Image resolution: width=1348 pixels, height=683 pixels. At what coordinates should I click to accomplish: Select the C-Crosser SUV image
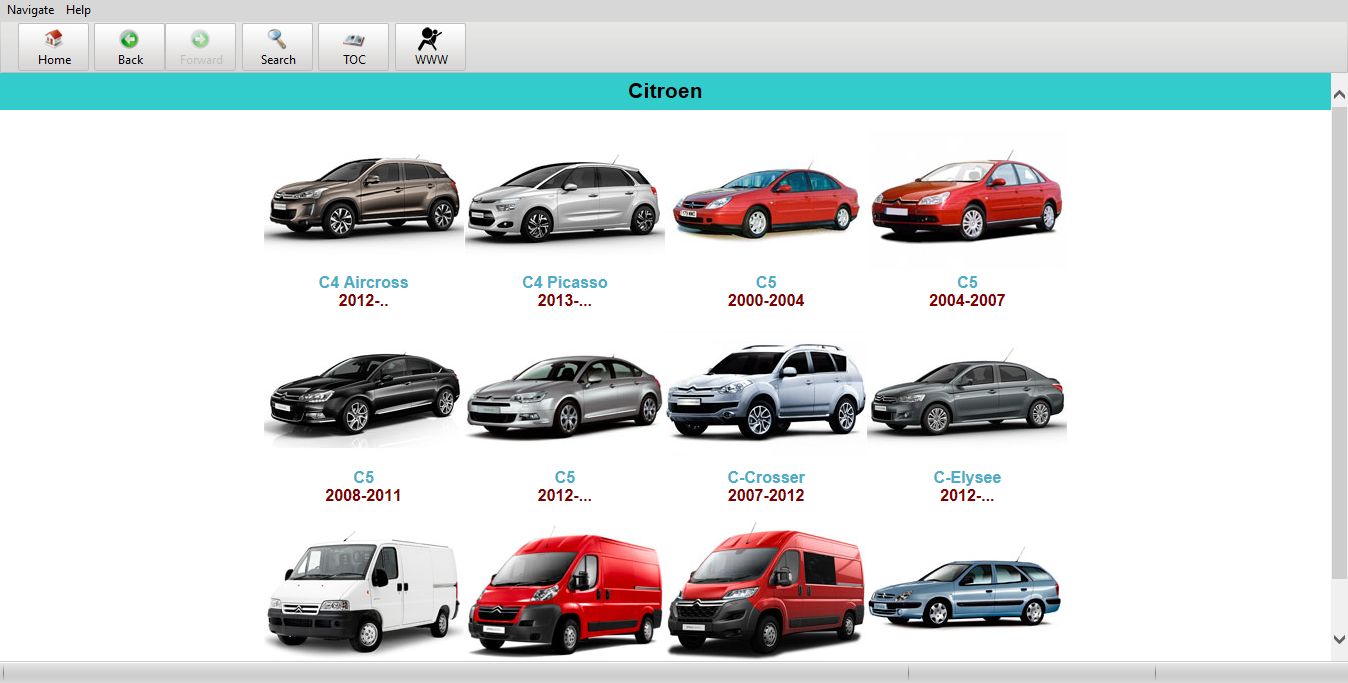pos(766,392)
